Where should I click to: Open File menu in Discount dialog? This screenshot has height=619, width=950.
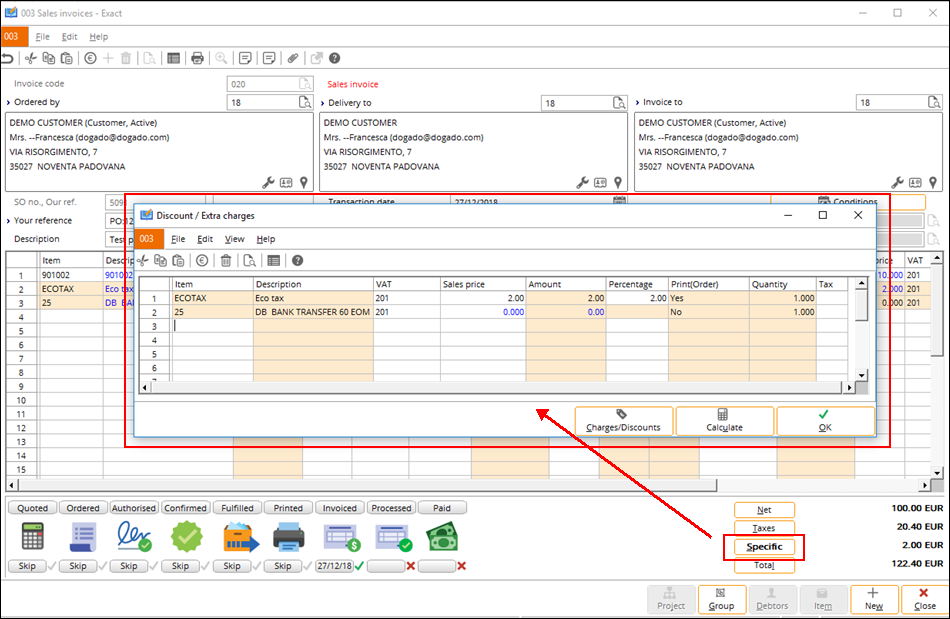click(x=178, y=239)
